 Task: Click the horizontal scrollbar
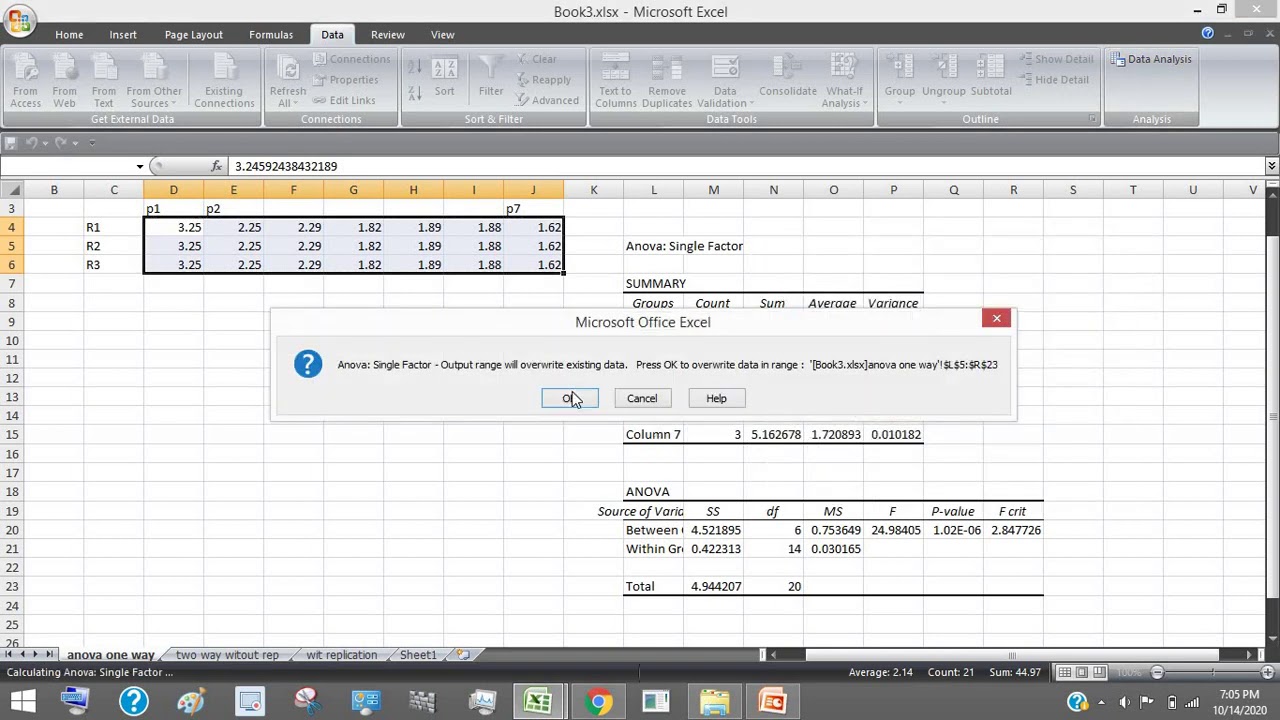[x=1010, y=655]
